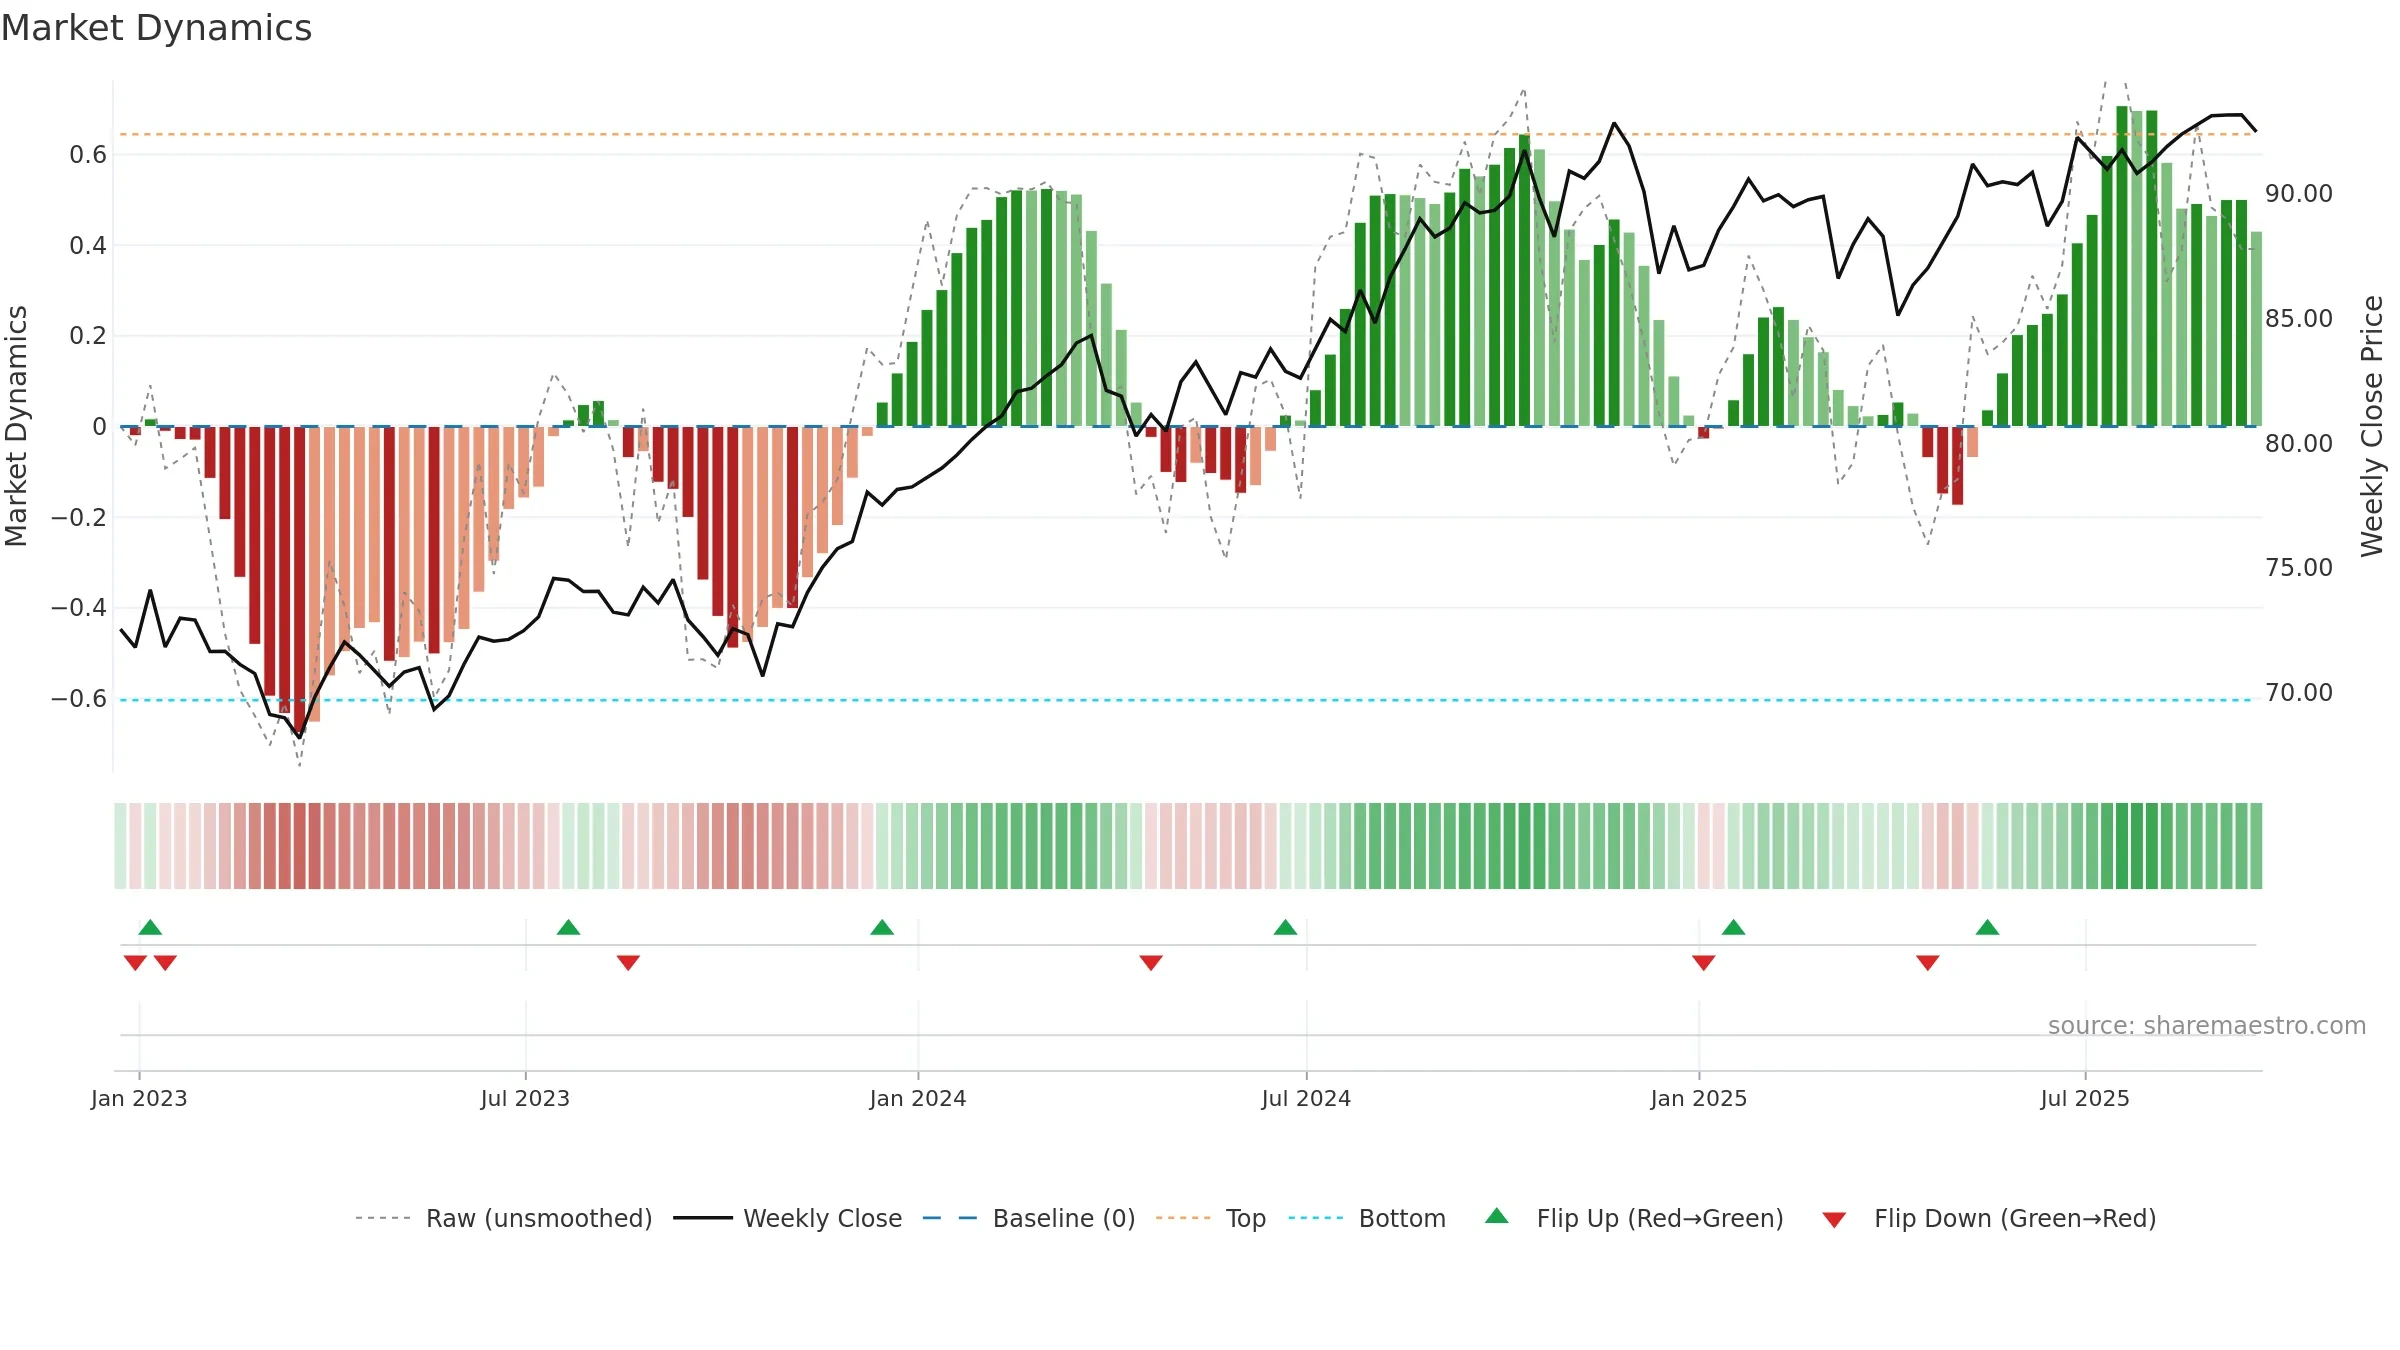Click the Market Dynamics chart title
Viewport: 2400px width, 1350px height.
coord(156,28)
